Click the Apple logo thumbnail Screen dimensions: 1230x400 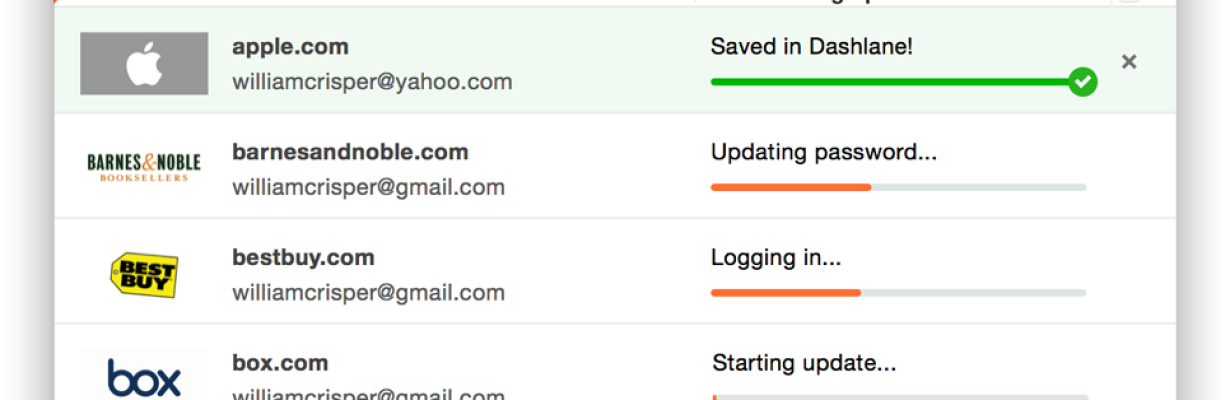[144, 64]
